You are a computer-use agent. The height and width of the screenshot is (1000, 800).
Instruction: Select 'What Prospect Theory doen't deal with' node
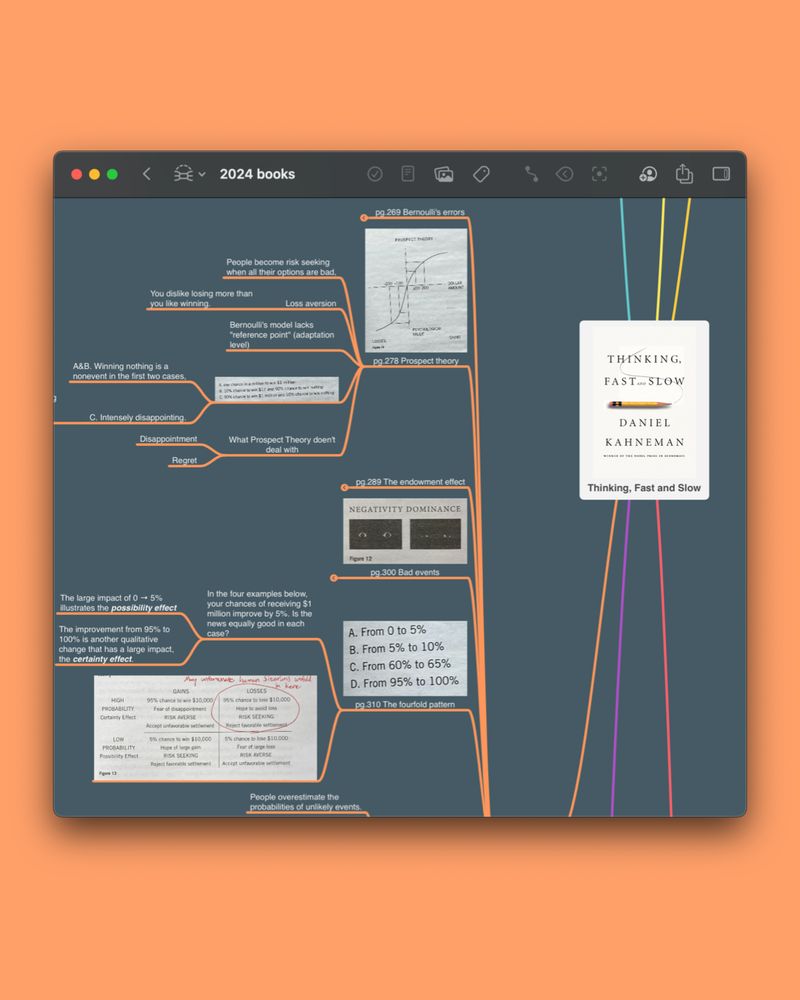282,445
